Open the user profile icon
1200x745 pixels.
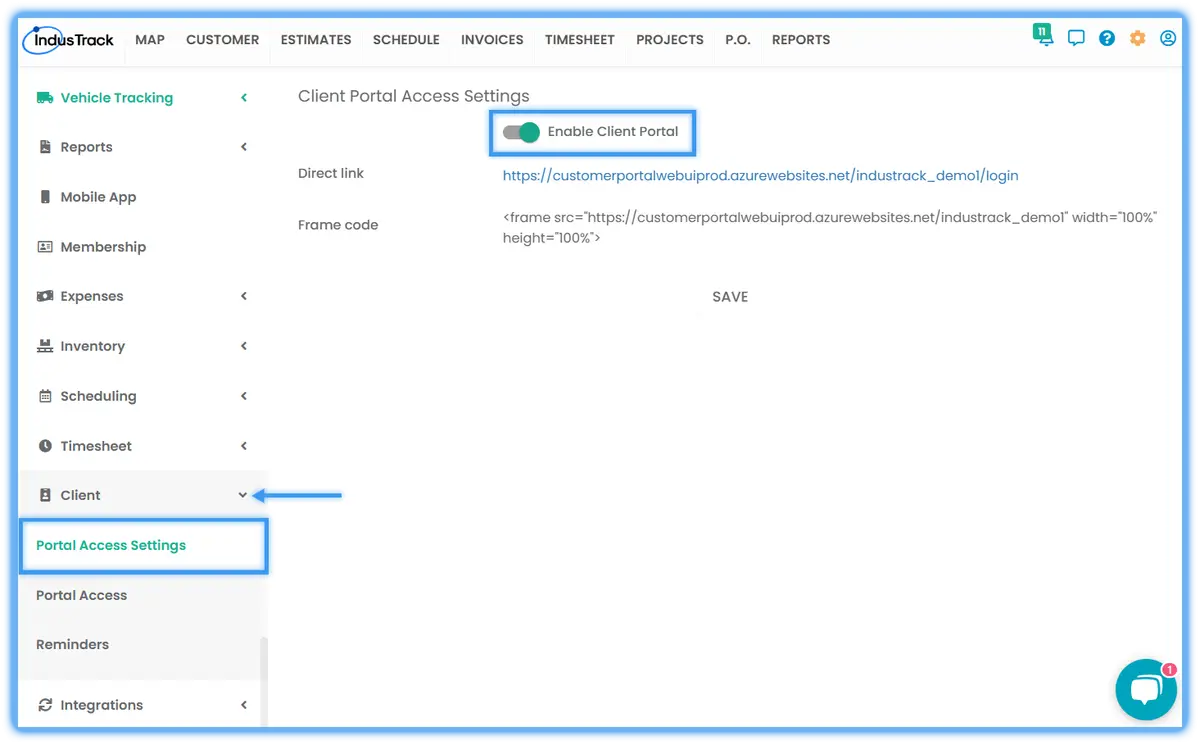[1168, 39]
